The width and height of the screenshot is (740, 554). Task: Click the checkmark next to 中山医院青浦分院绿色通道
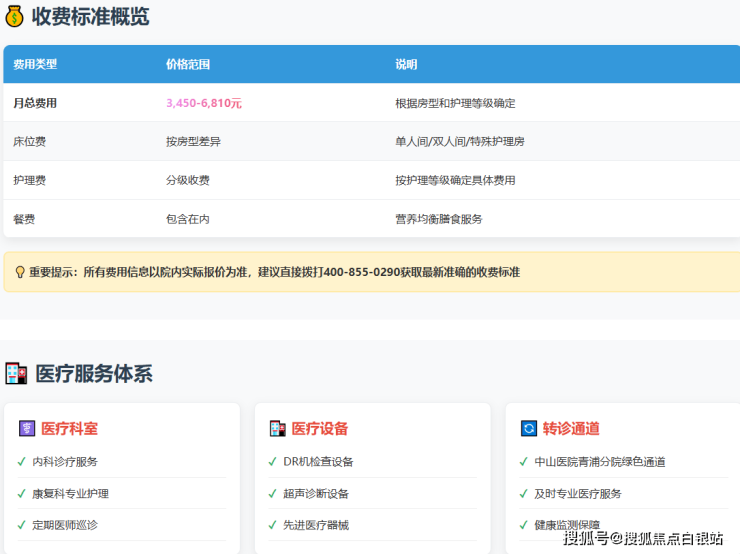coord(524,462)
